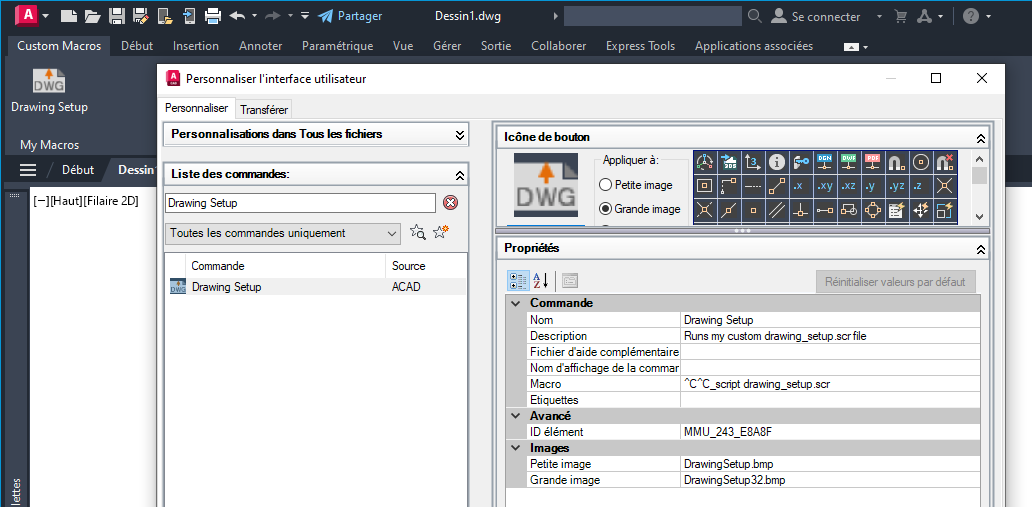
Task: Select the Drawing Setup command row
Action: 317,287
